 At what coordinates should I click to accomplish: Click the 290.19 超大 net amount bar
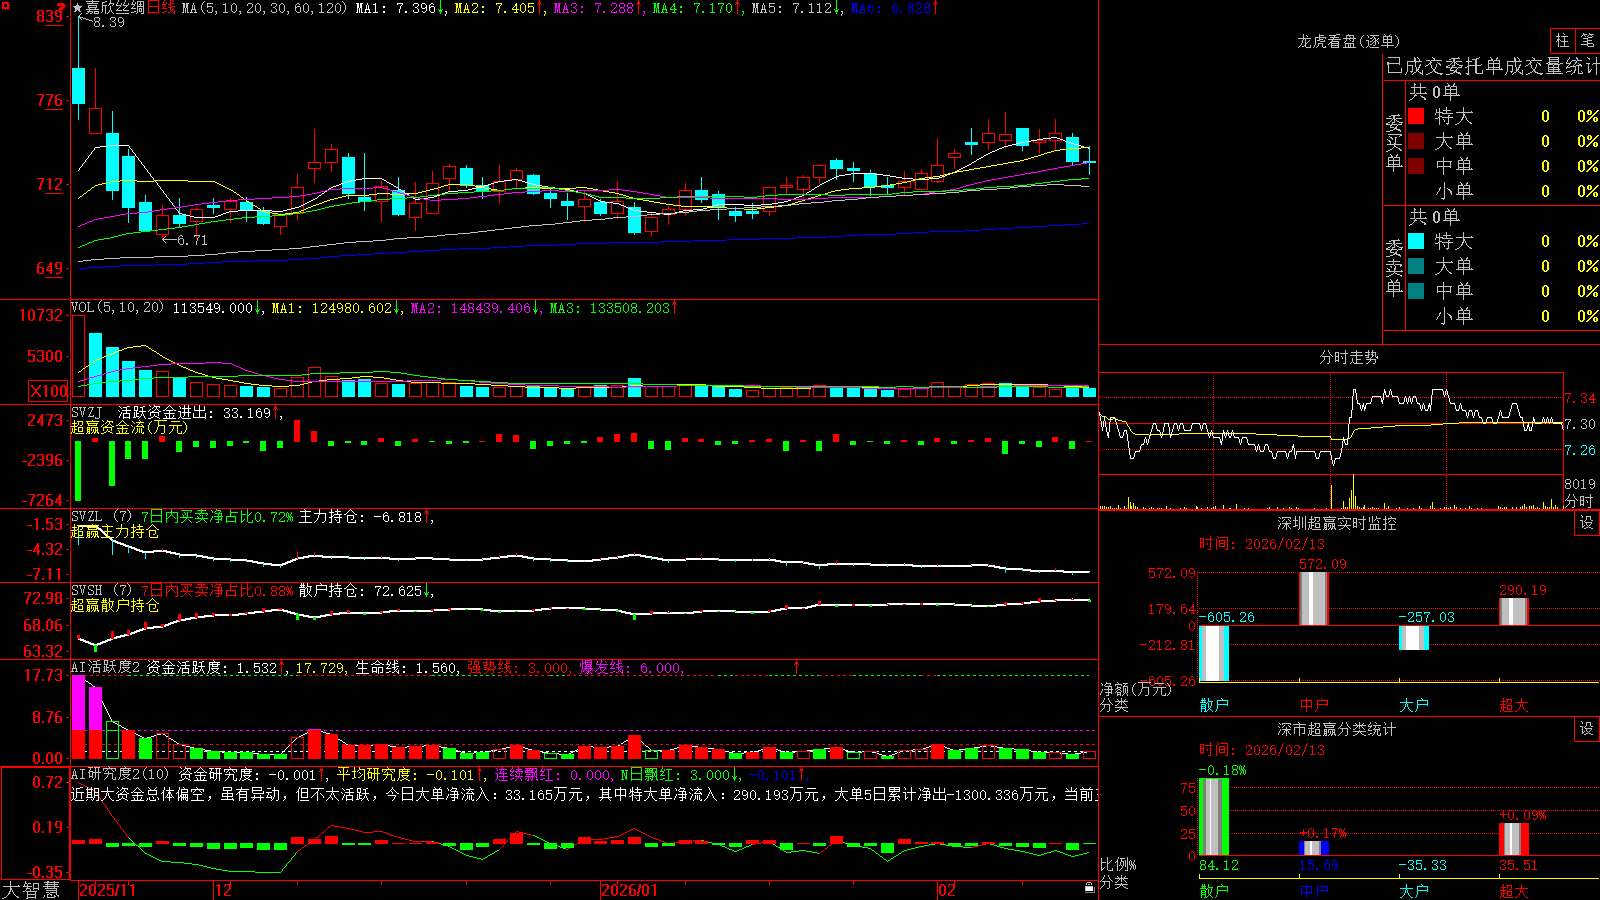(1514, 612)
